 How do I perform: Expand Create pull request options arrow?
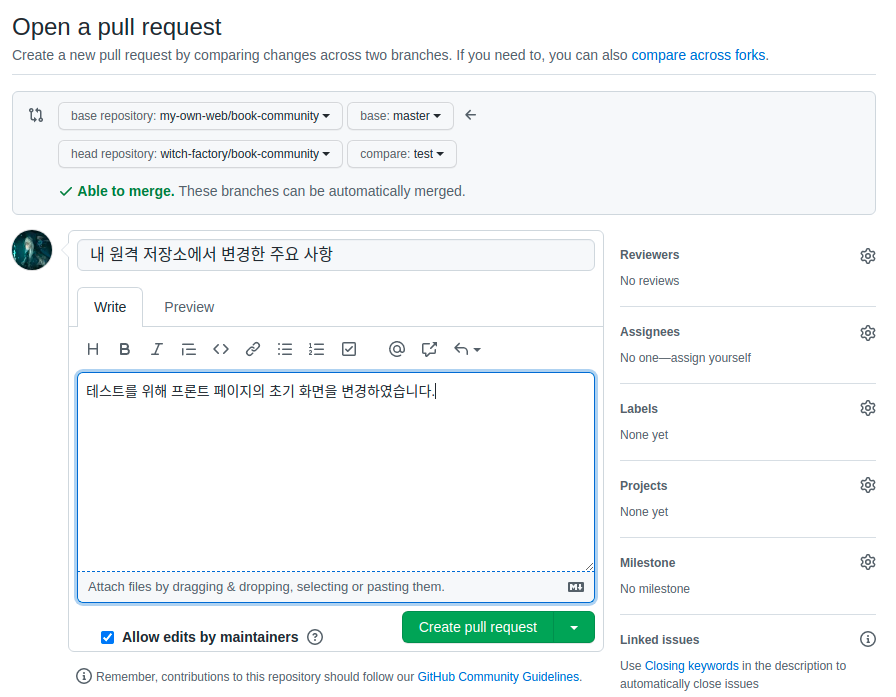[574, 627]
